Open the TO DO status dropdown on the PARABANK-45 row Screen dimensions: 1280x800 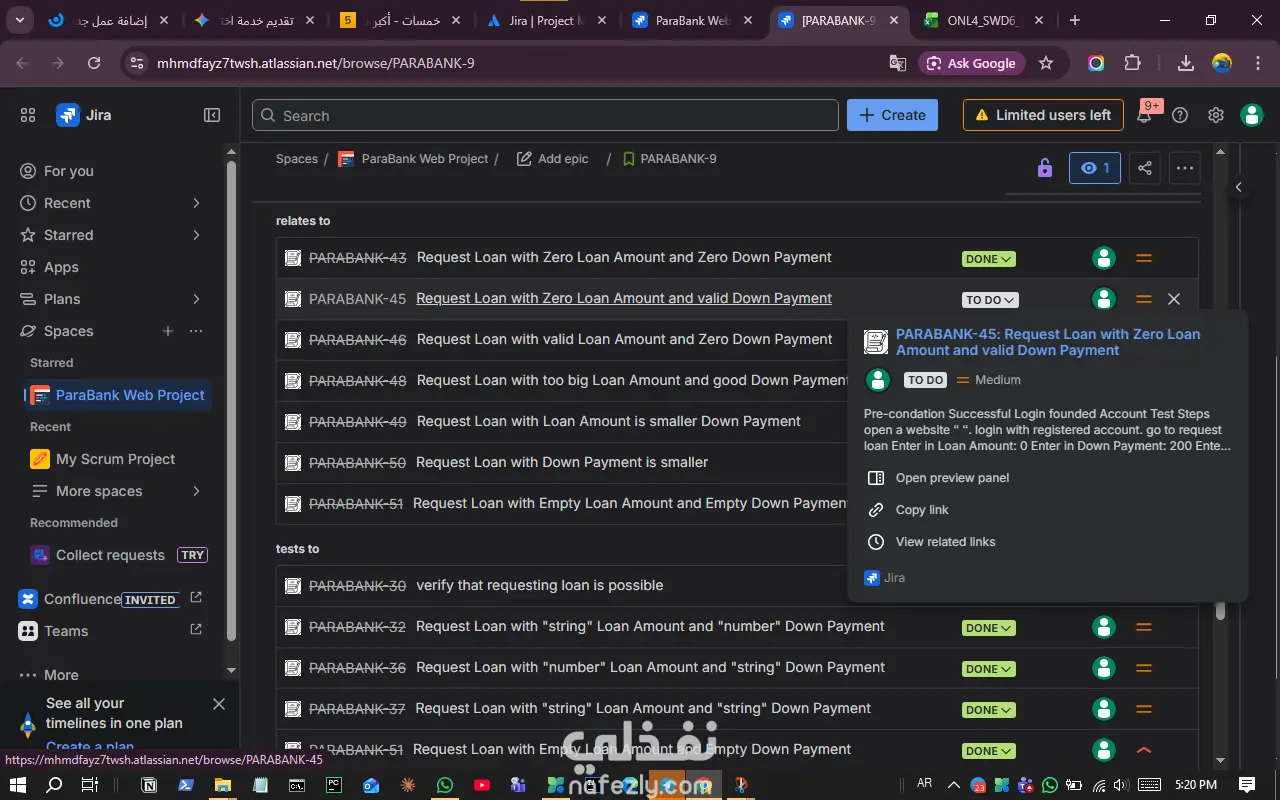point(990,300)
